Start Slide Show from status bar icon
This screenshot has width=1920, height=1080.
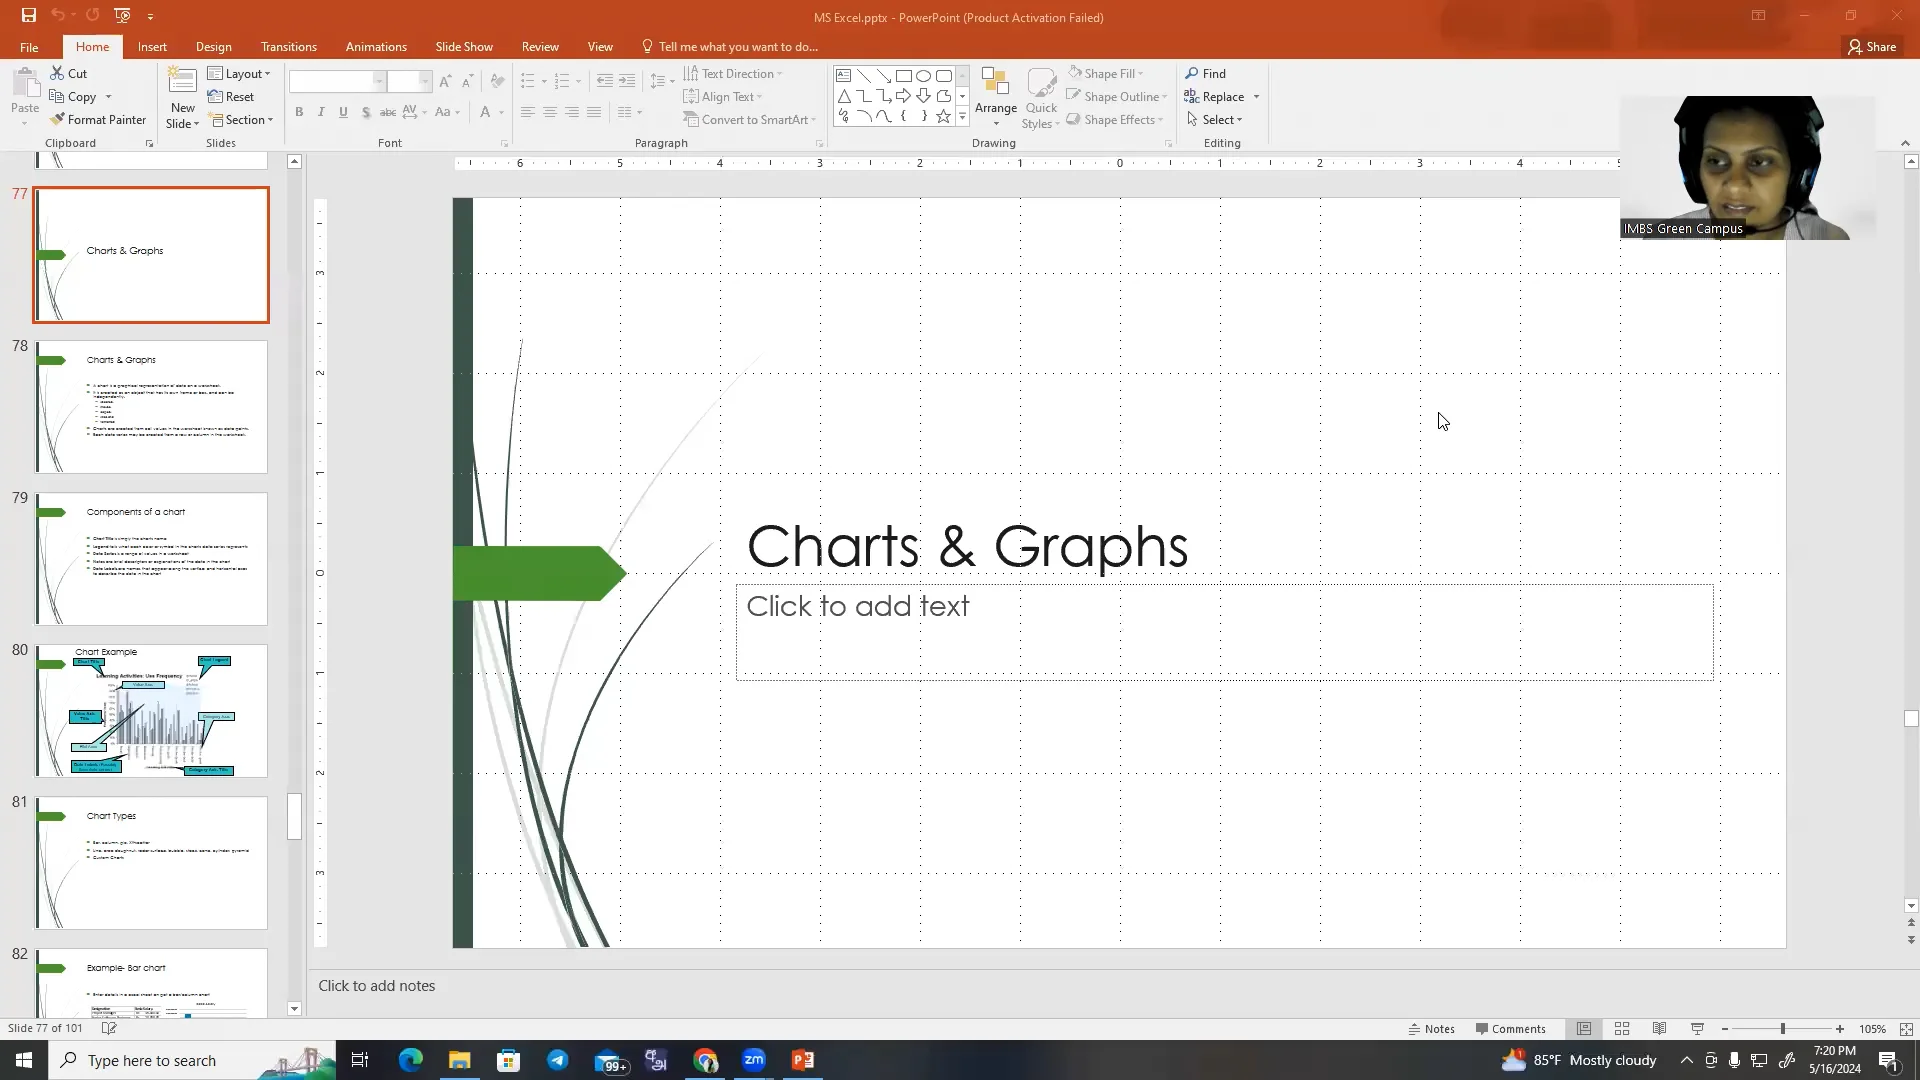tap(1697, 1029)
